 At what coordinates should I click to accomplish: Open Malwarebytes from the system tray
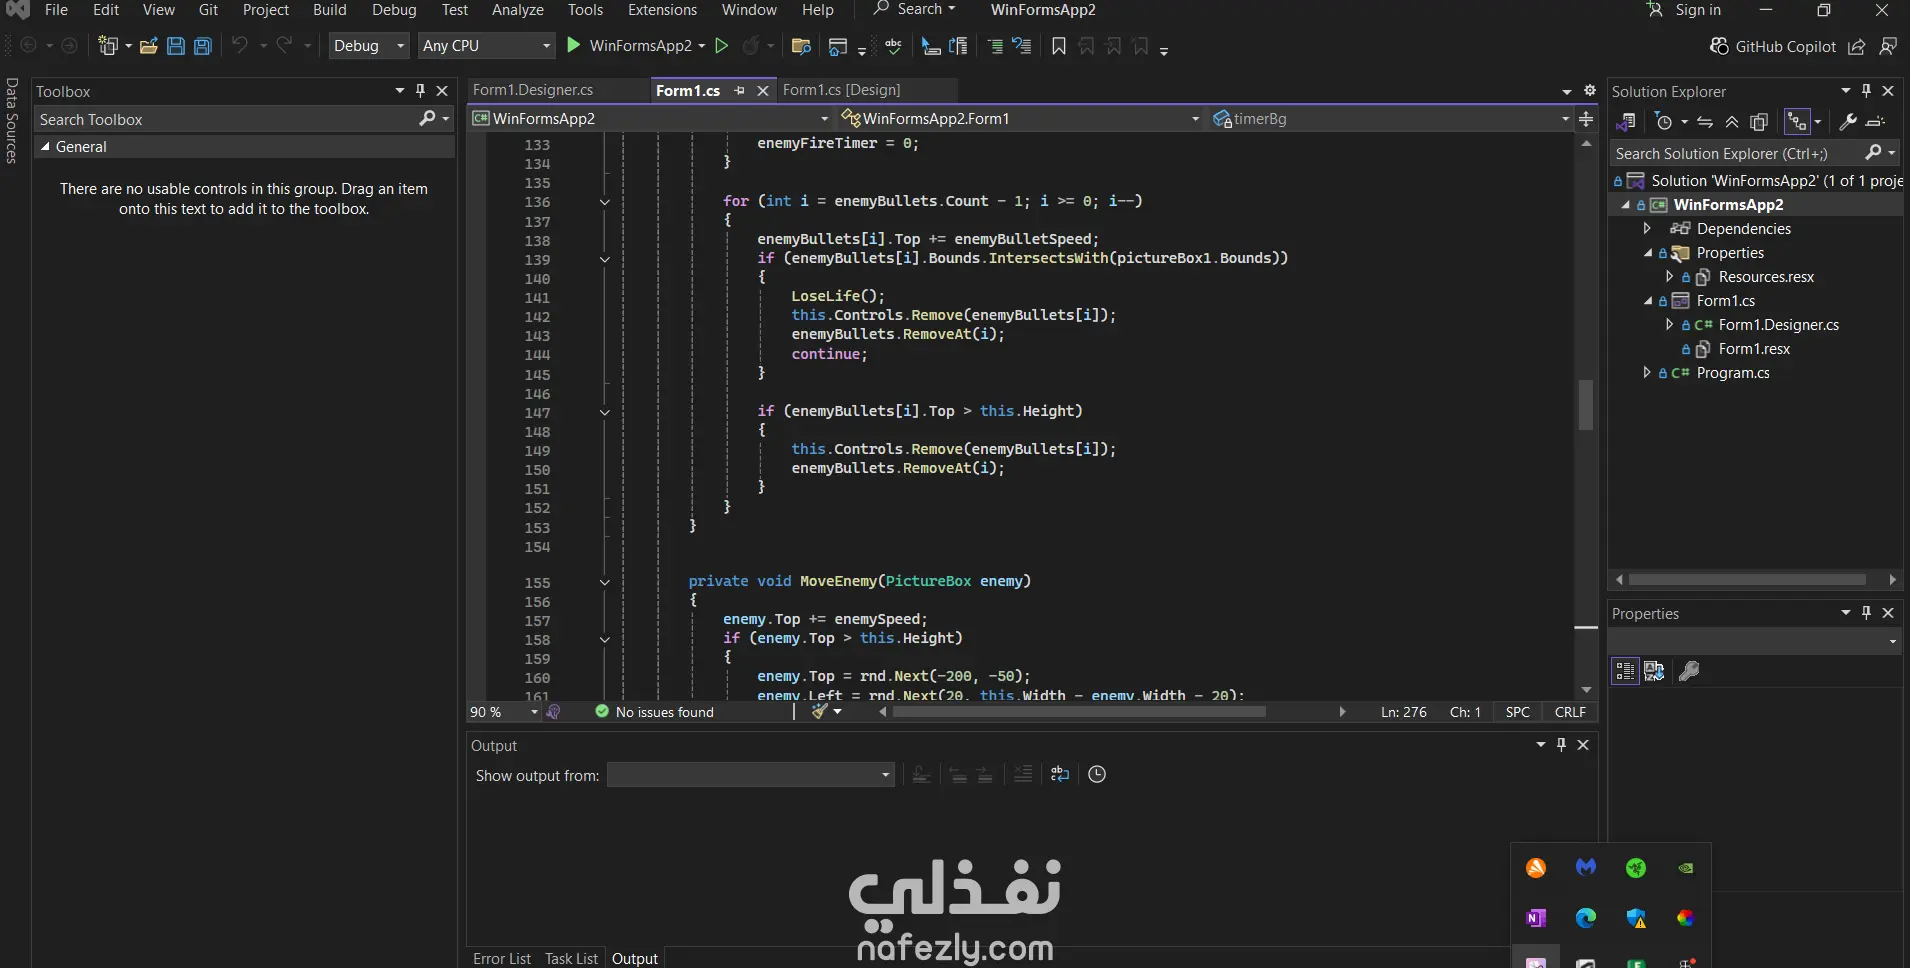click(x=1586, y=867)
